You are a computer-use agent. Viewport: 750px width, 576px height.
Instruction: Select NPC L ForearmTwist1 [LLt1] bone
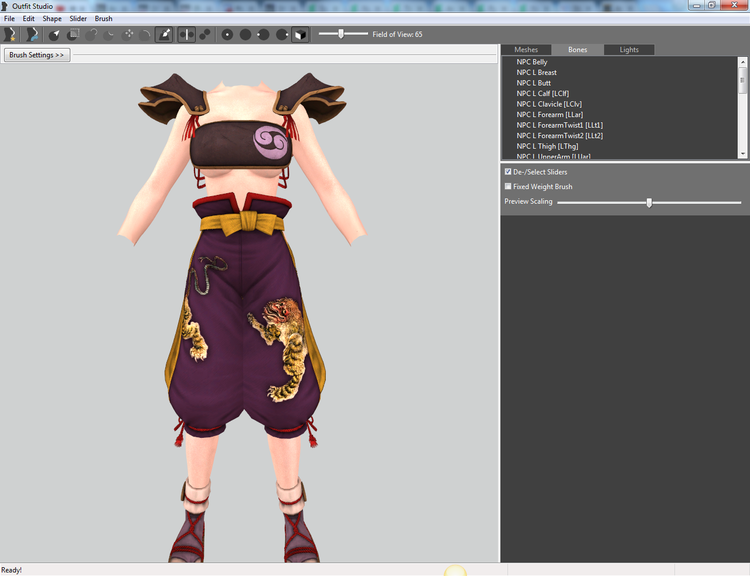tap(560, 125)
